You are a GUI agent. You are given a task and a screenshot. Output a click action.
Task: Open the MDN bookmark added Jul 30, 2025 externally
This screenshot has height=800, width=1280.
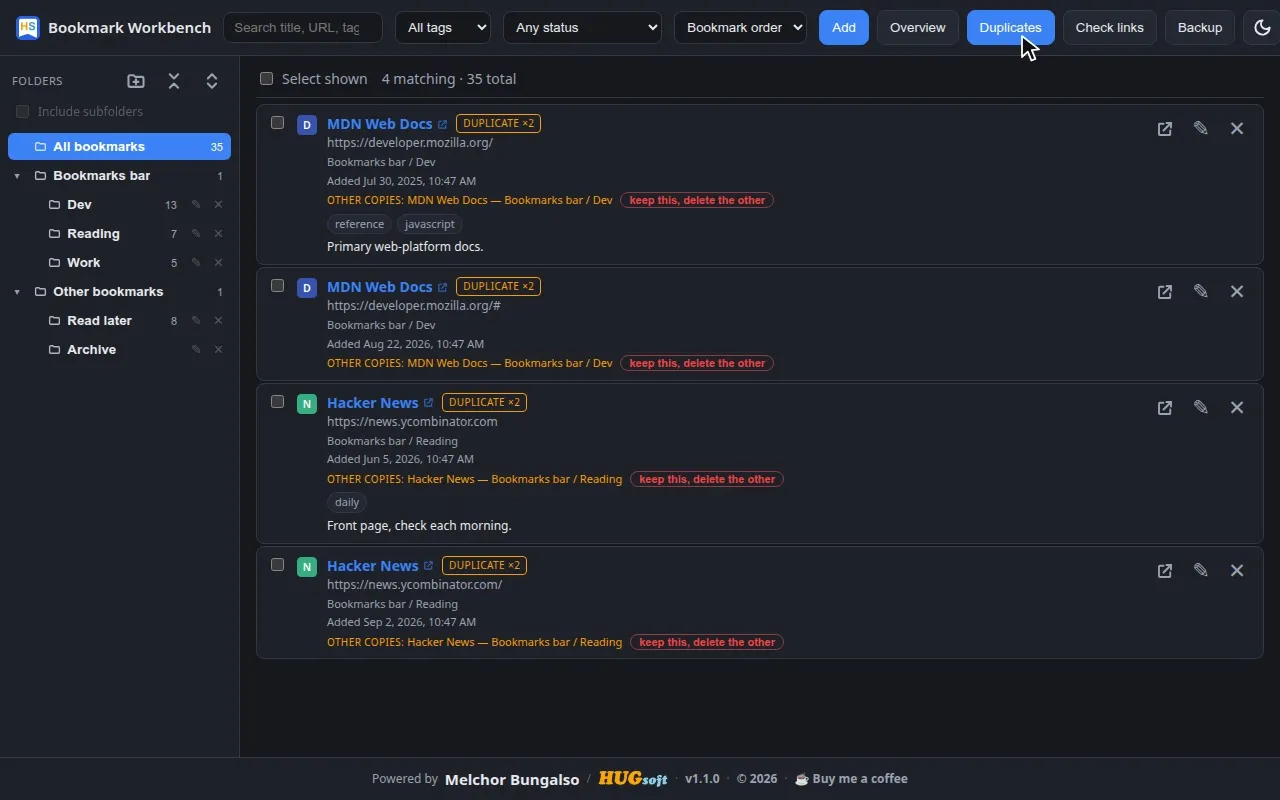[1165, 129]
